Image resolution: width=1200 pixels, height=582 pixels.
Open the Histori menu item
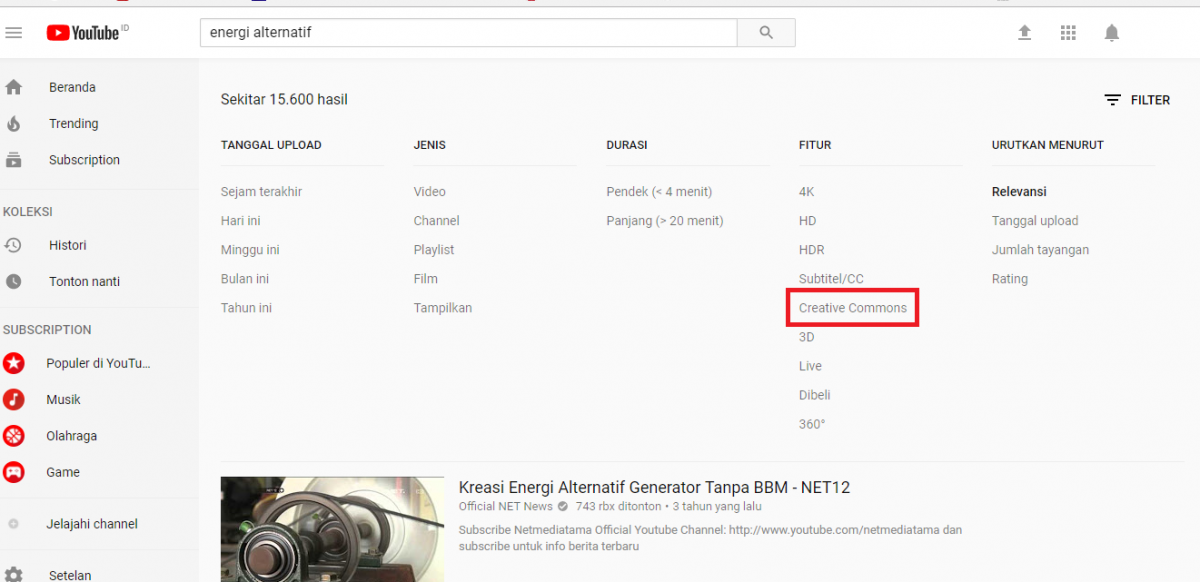coord(65,245)
